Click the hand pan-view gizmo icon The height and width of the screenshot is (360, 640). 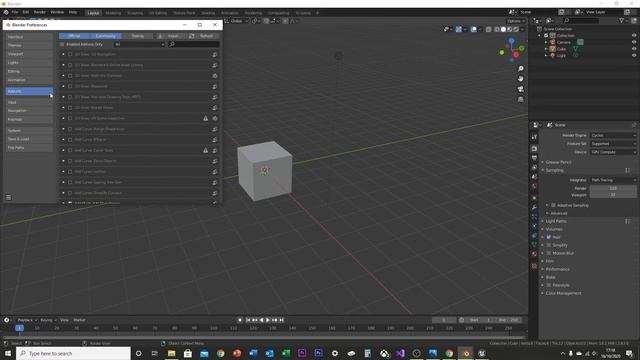[520, 79]
